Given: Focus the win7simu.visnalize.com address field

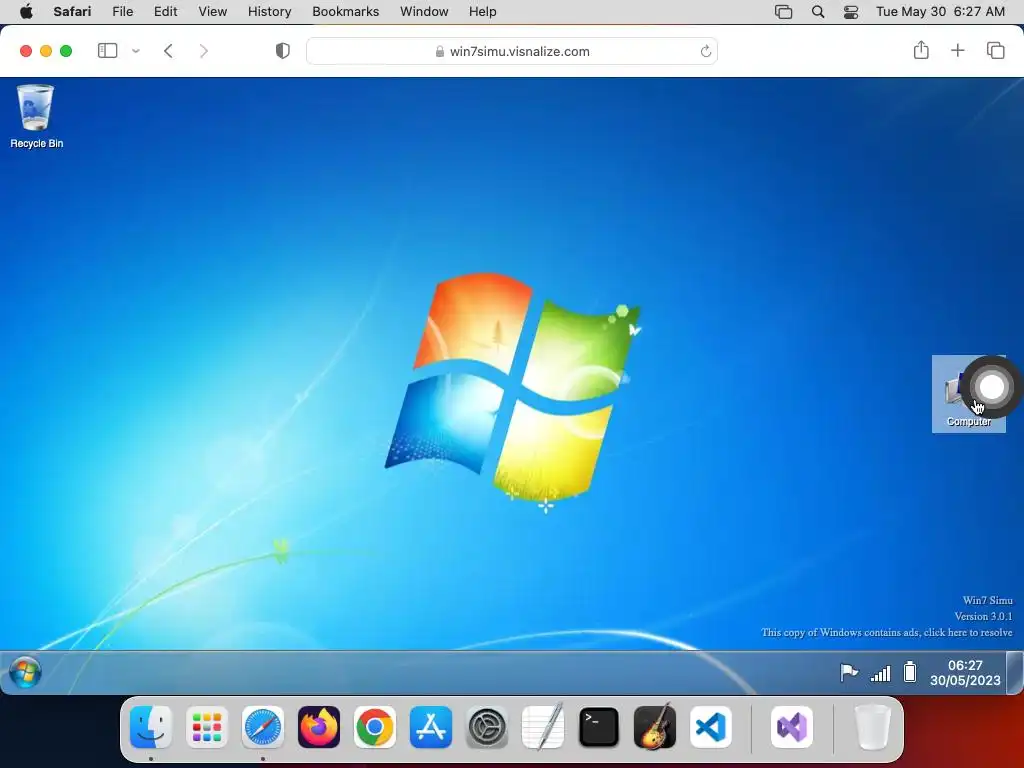Looking at the screenshot, I should (512, 51).
